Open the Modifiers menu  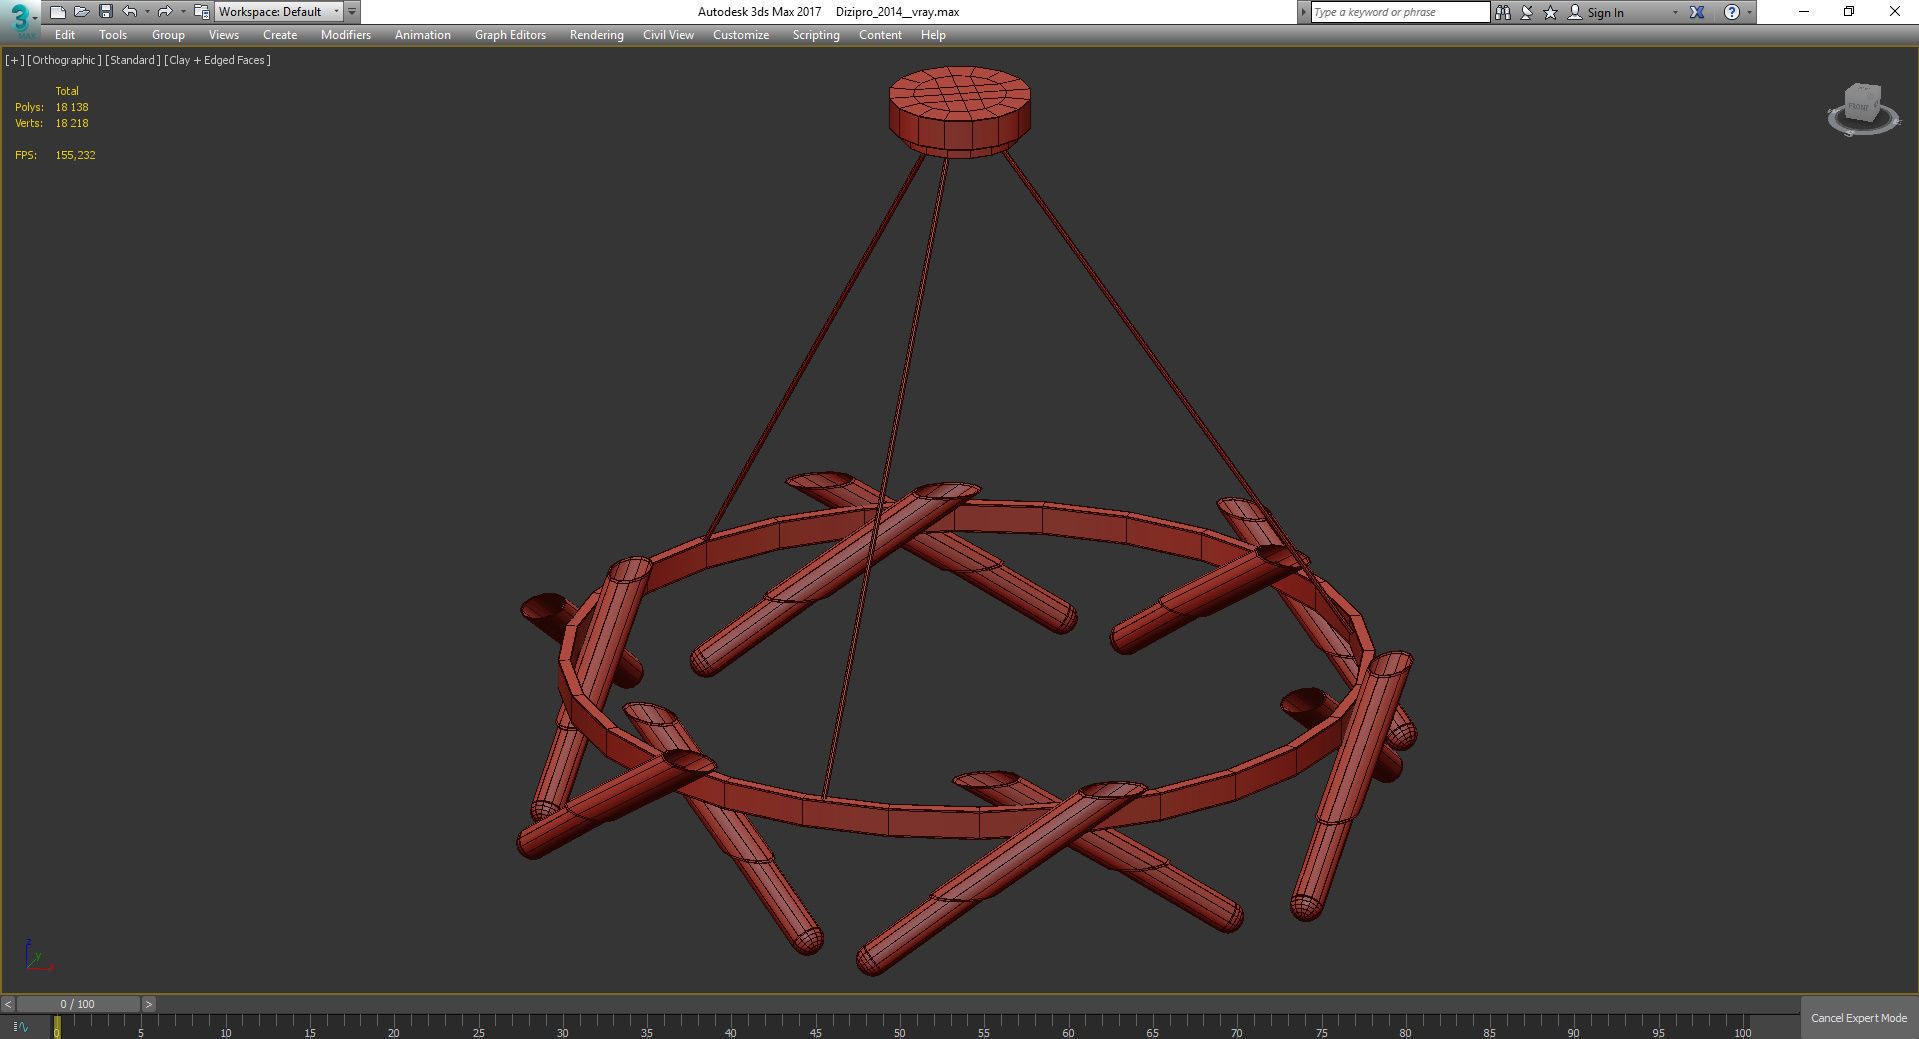346,35
